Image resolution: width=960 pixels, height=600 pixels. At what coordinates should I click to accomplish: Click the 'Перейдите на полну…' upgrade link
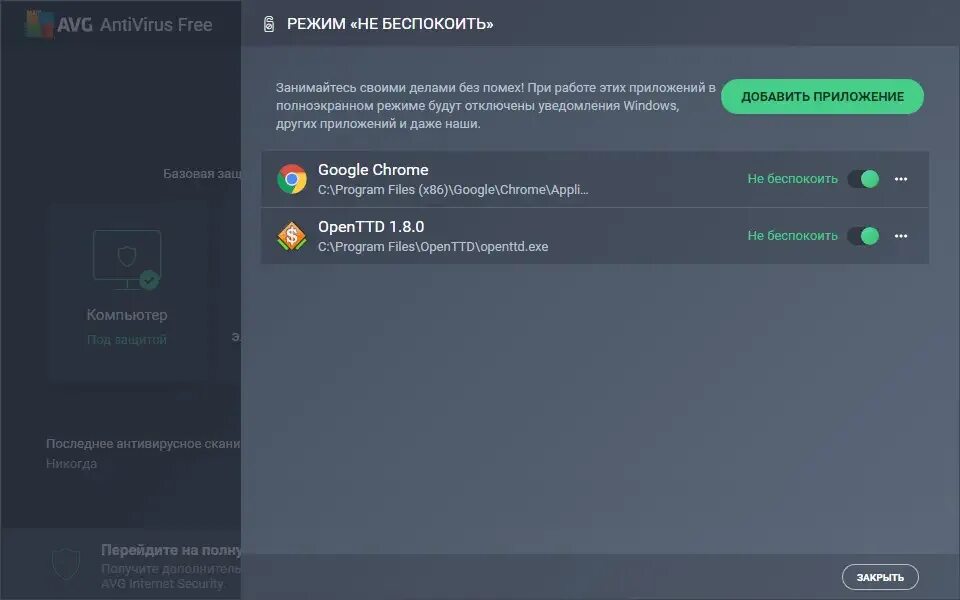pyautogui.click(x=171, y=550)
